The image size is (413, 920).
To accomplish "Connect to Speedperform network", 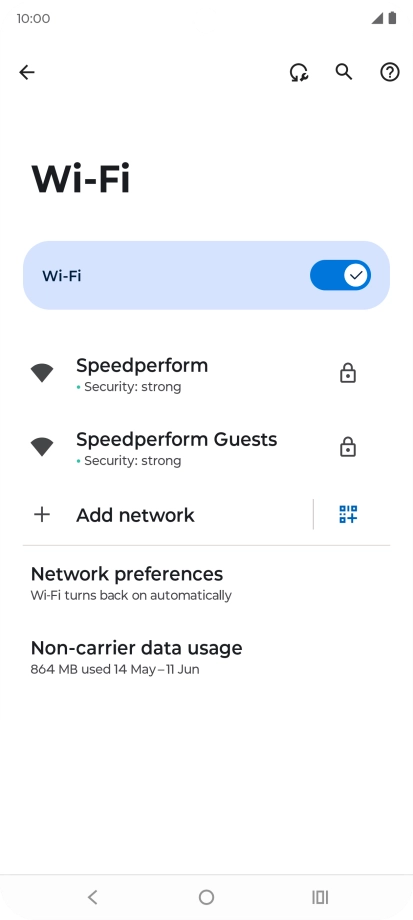I will (x=206, y=374).
